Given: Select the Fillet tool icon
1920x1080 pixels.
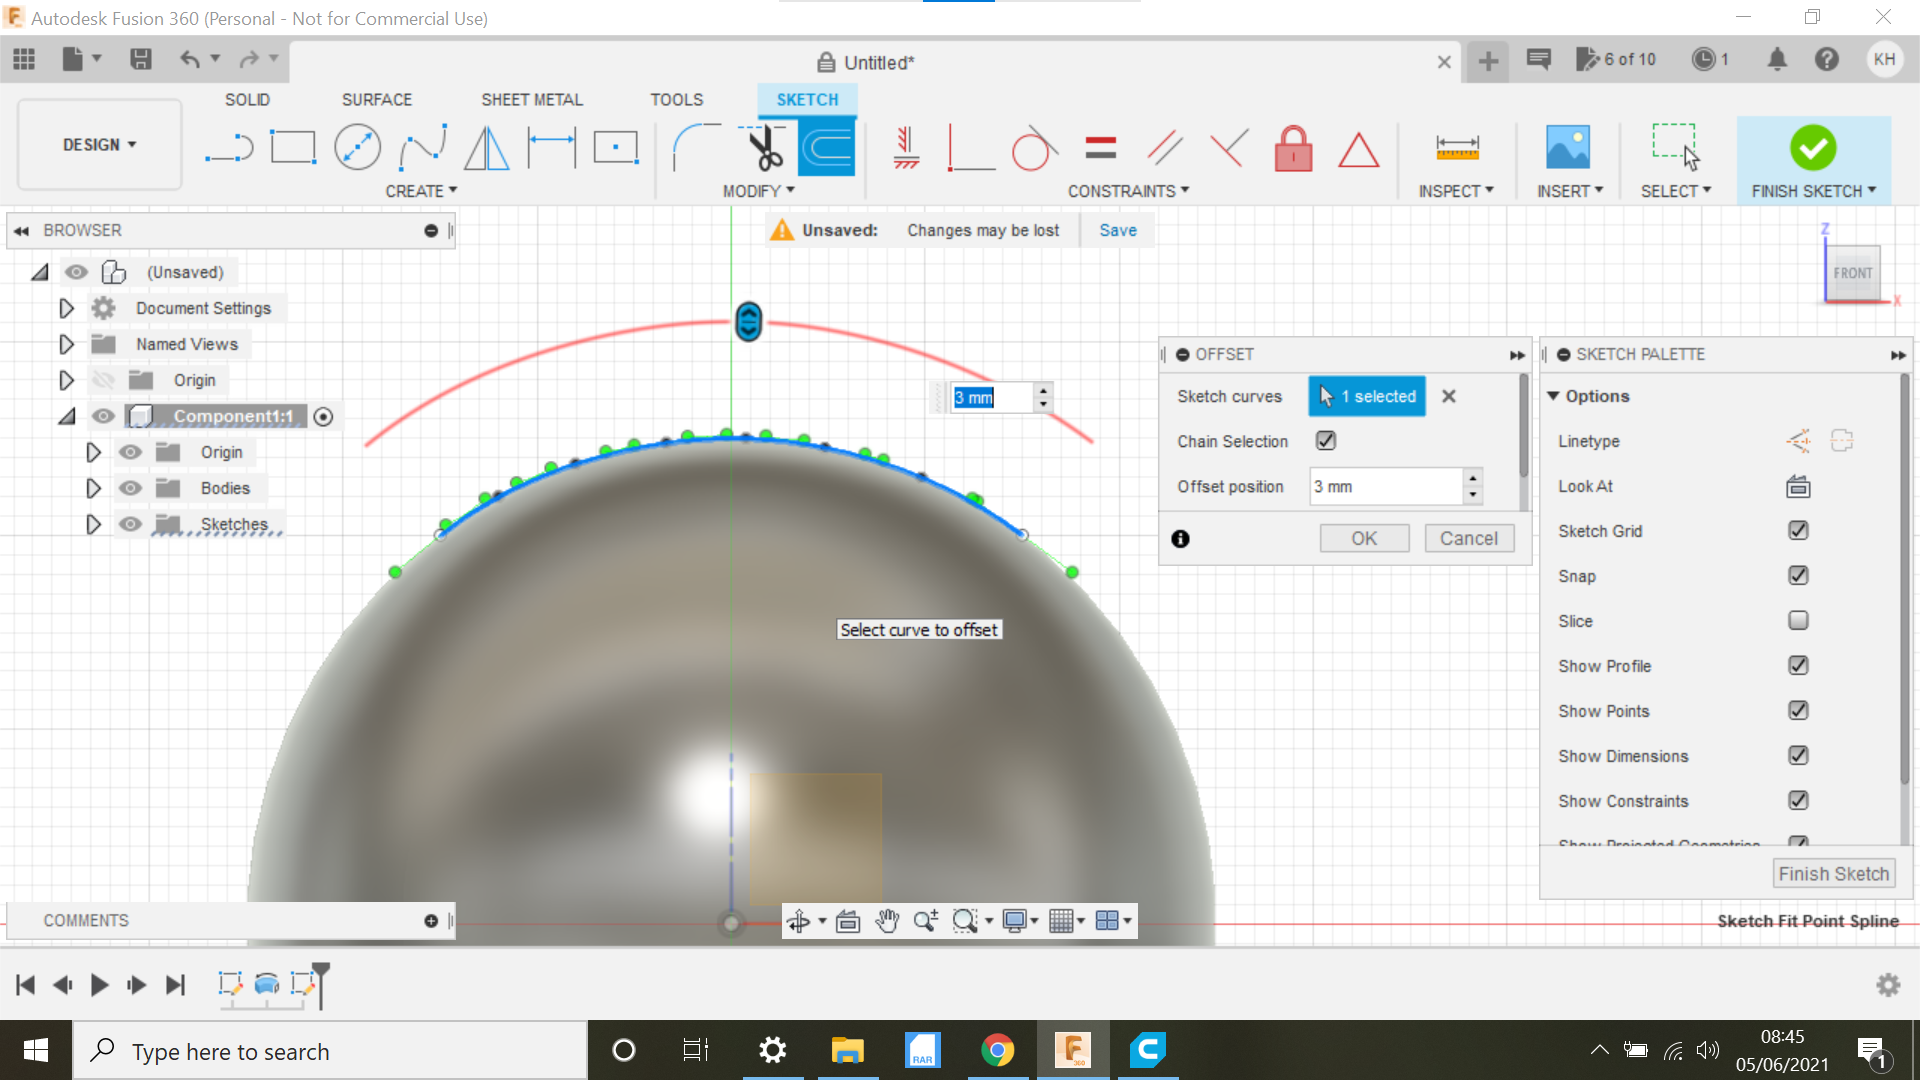Looking at the screenshot, I should [x=691, y=146].
